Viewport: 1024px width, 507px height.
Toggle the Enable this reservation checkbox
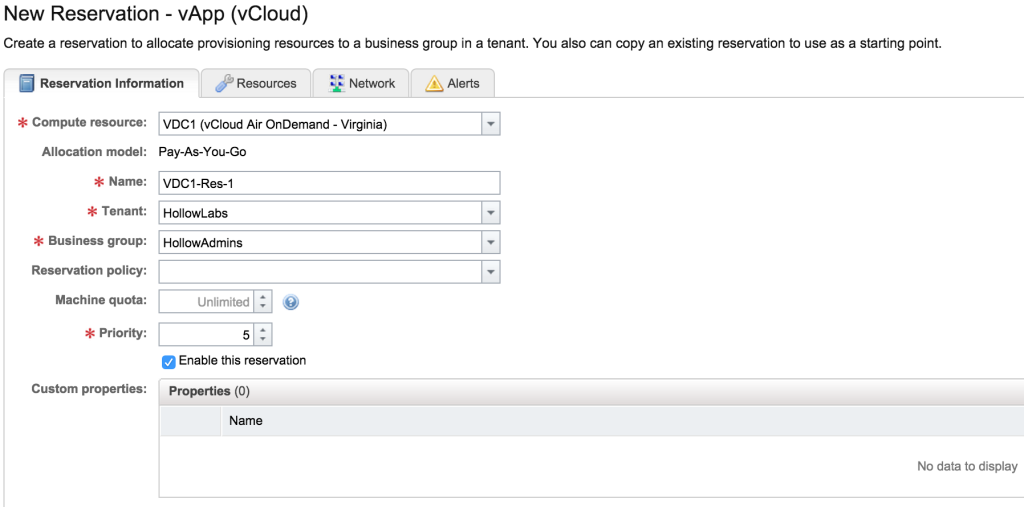click(169, 361)
